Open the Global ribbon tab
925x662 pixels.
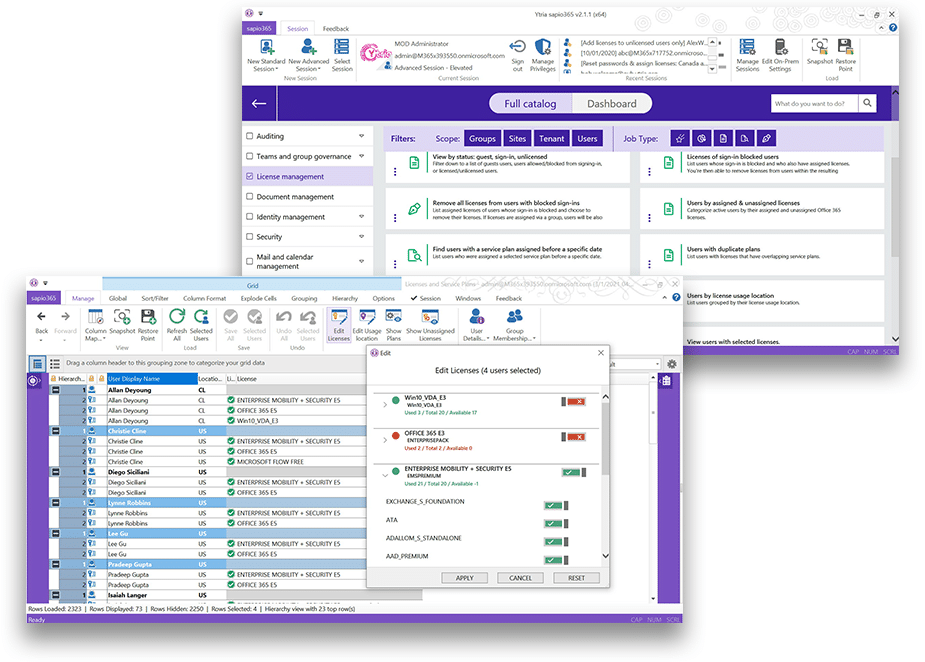click(x=117, y=299)
